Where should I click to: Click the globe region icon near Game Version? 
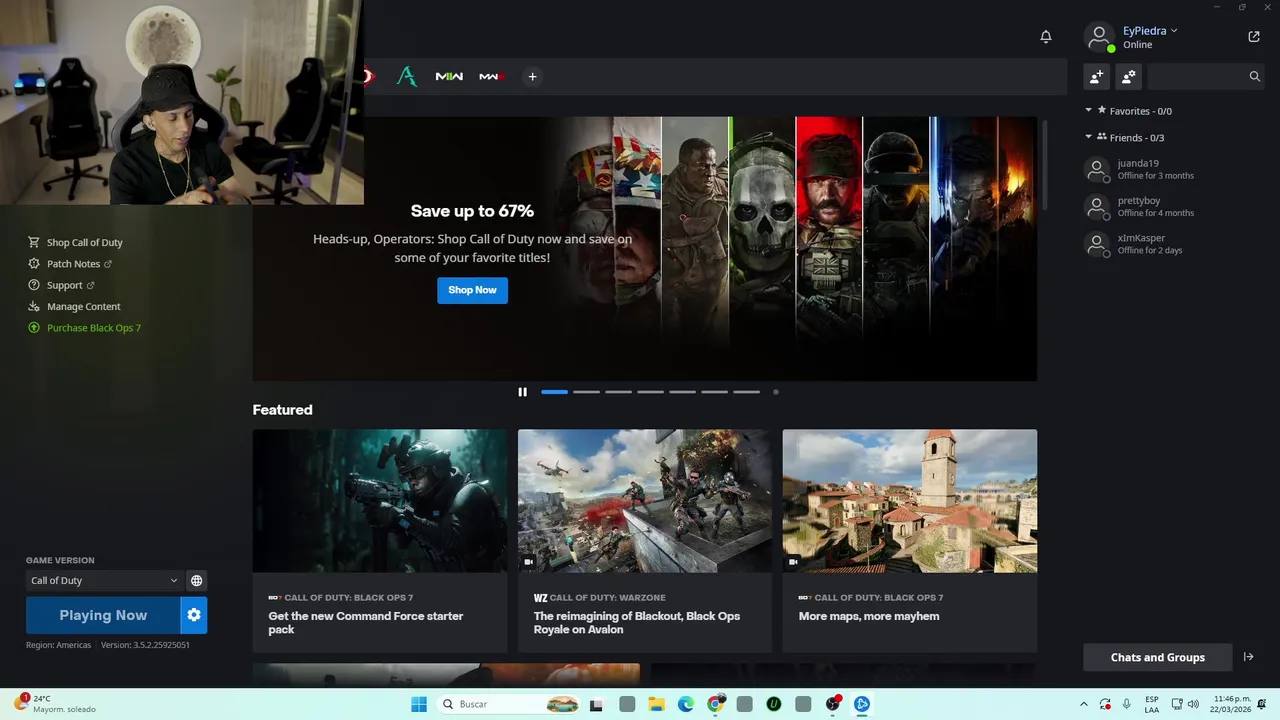tap(197, 580)
